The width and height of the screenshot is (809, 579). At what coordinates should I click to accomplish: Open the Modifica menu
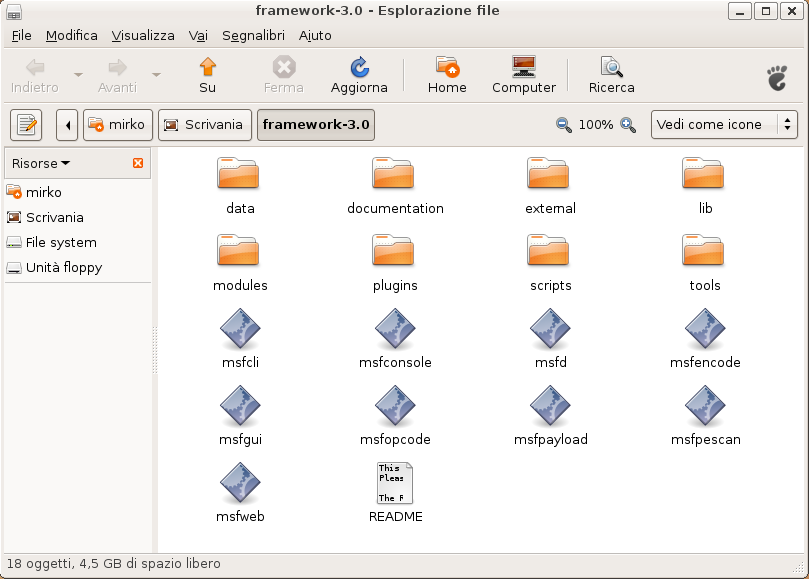pos(72,36)
